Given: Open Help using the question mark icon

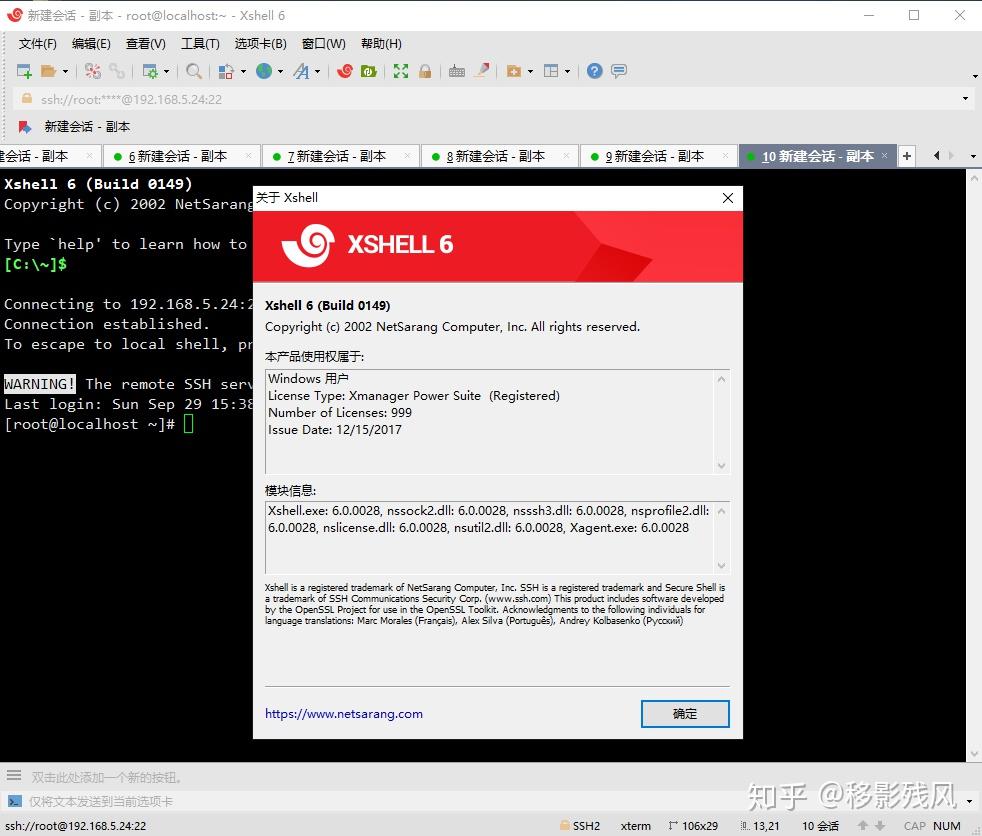Looking at the screenshot, I should pos(594,71).
